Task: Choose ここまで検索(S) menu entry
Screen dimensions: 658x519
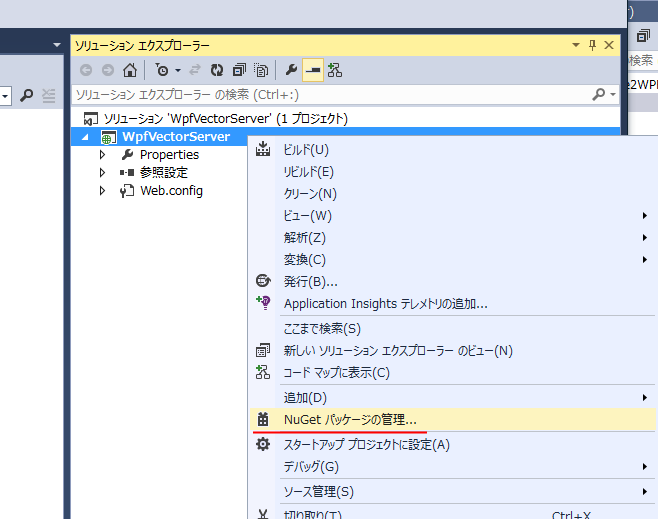Action: (453, 329)
